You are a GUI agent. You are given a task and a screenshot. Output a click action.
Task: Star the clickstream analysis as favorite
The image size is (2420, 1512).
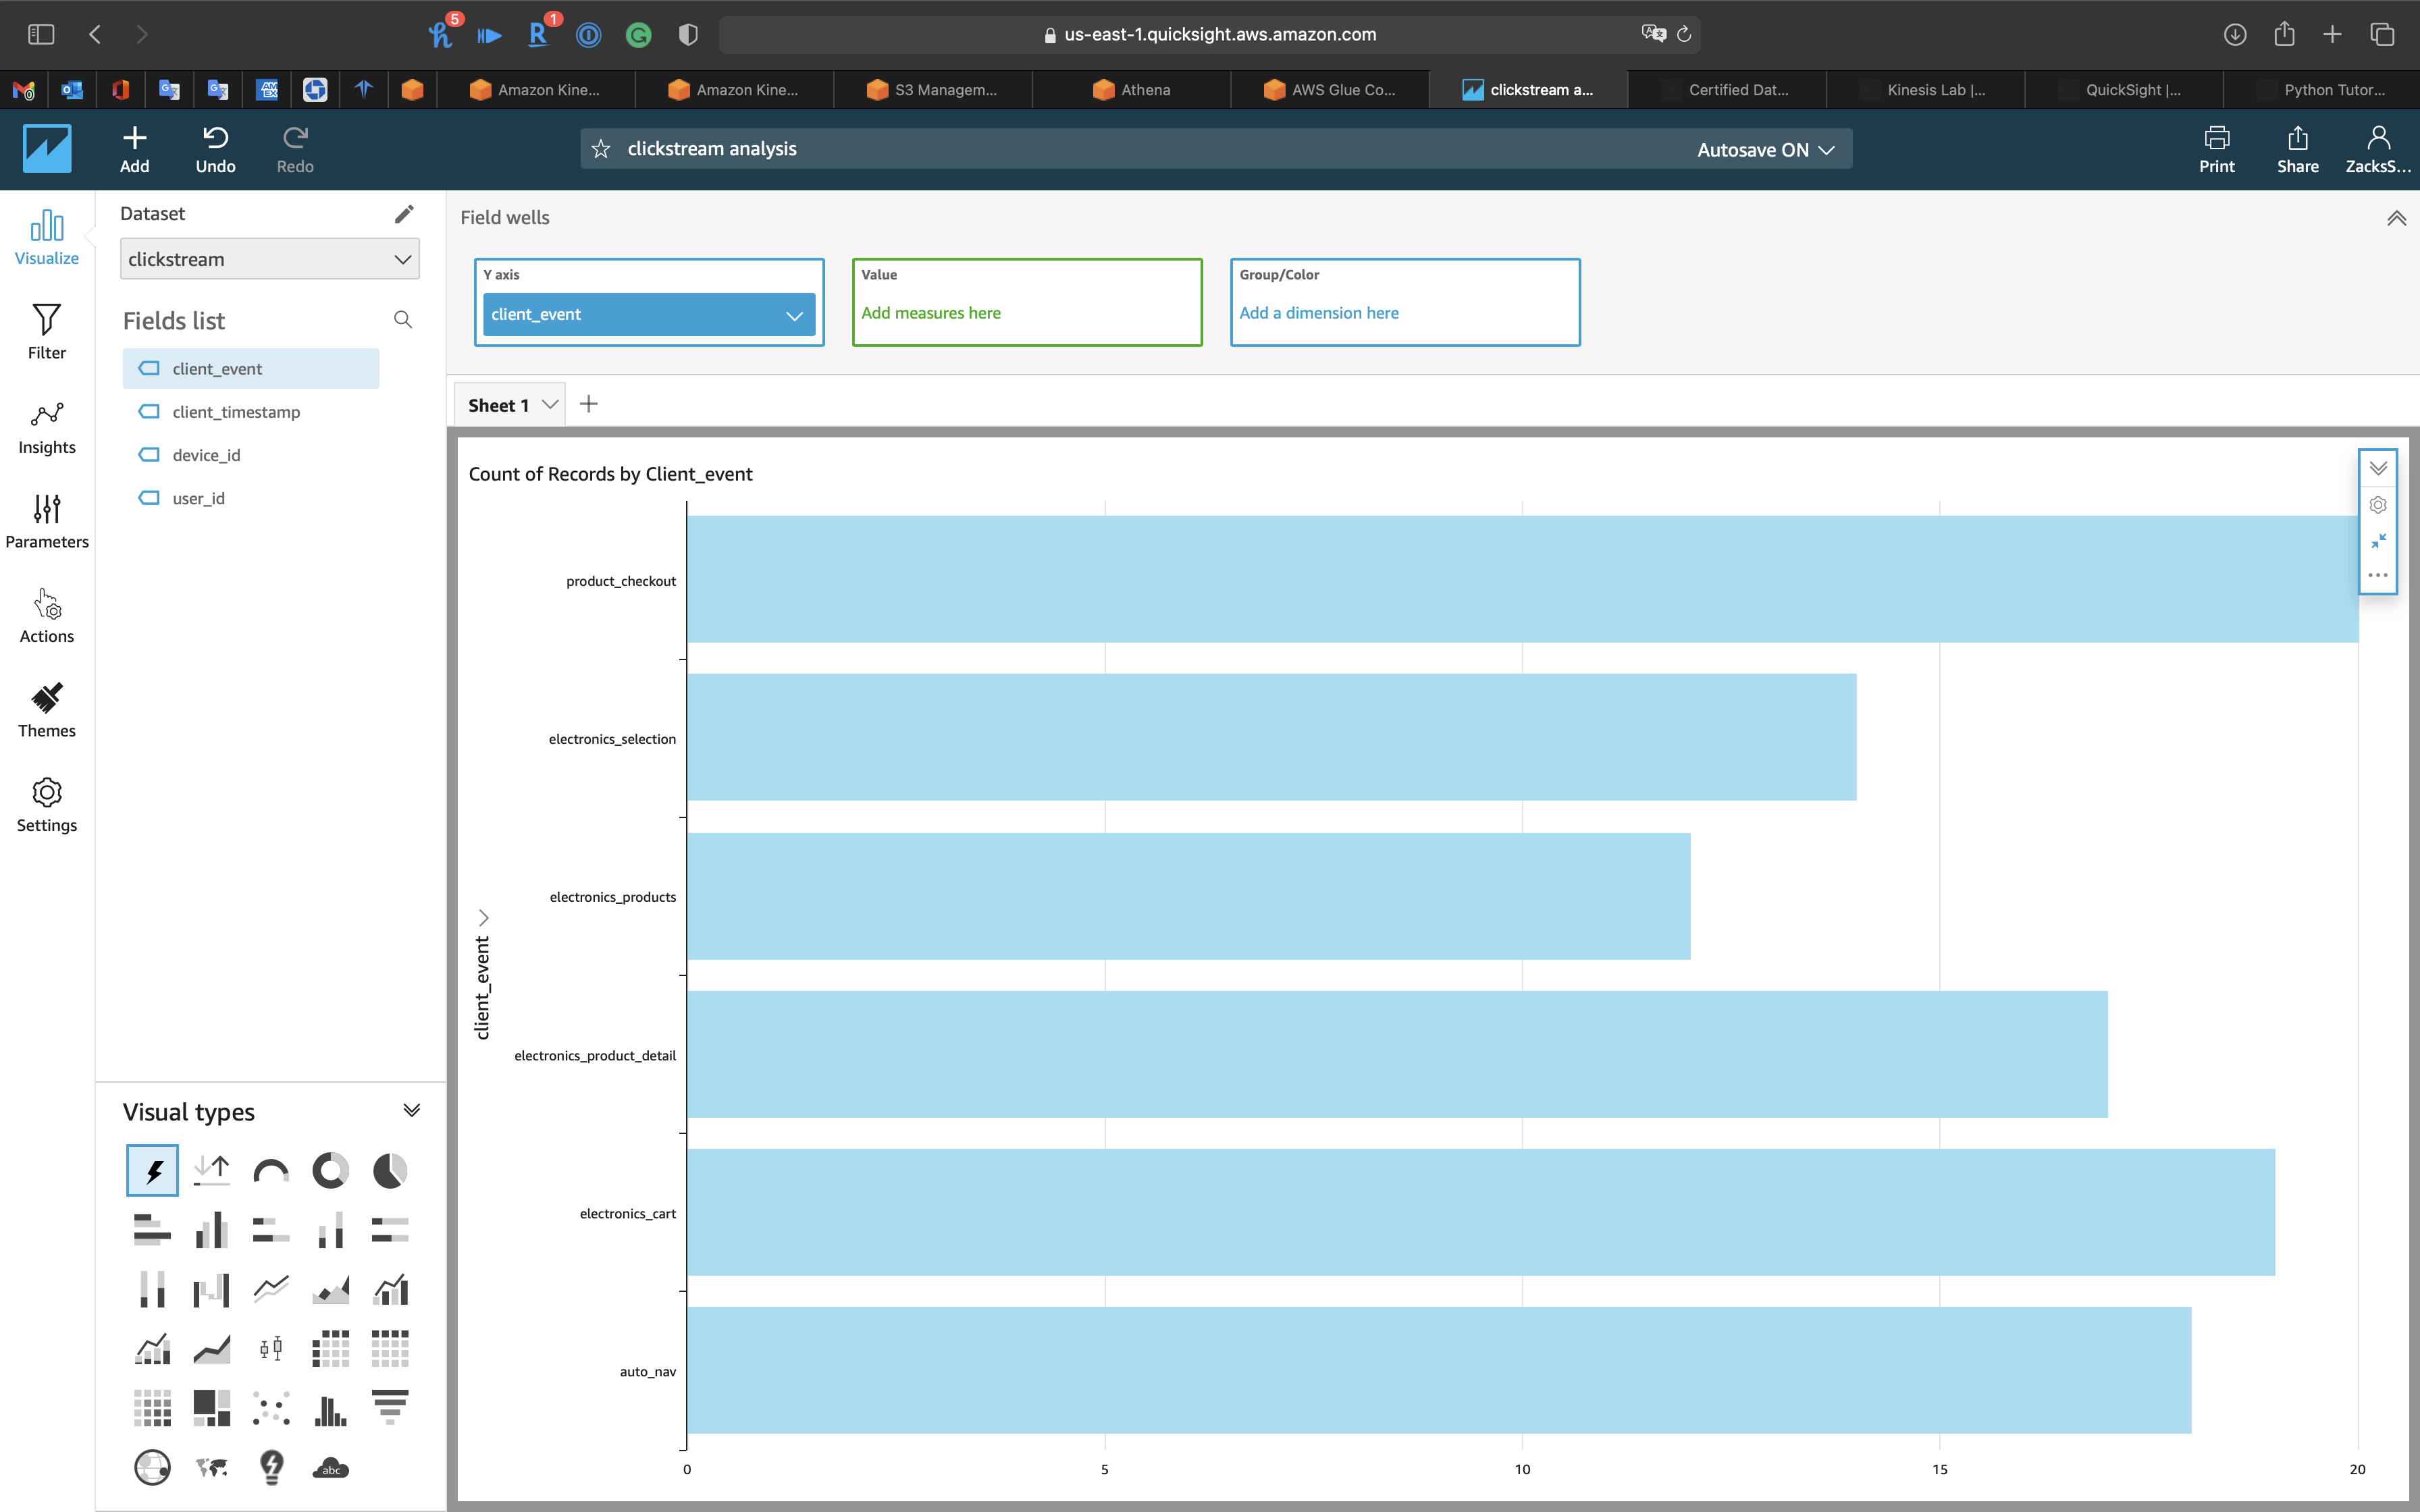click(601, 149)
